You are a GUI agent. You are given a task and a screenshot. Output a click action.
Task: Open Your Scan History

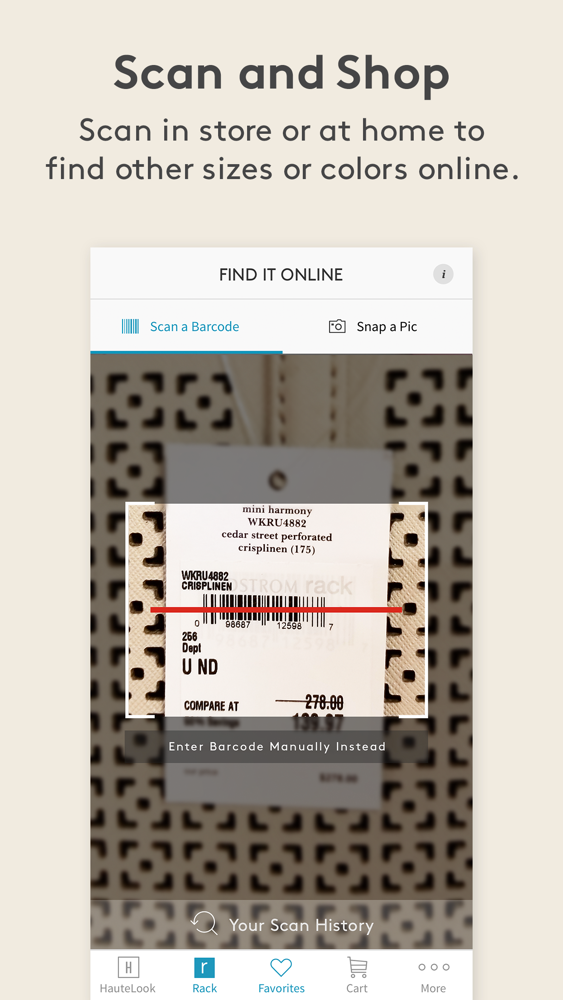[x=282, y=925]
